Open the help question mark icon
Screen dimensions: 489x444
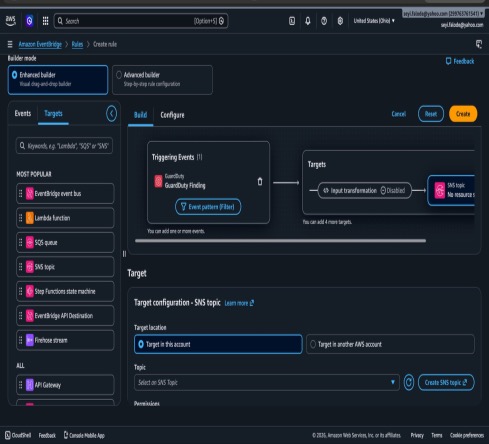tap(324, 21)
